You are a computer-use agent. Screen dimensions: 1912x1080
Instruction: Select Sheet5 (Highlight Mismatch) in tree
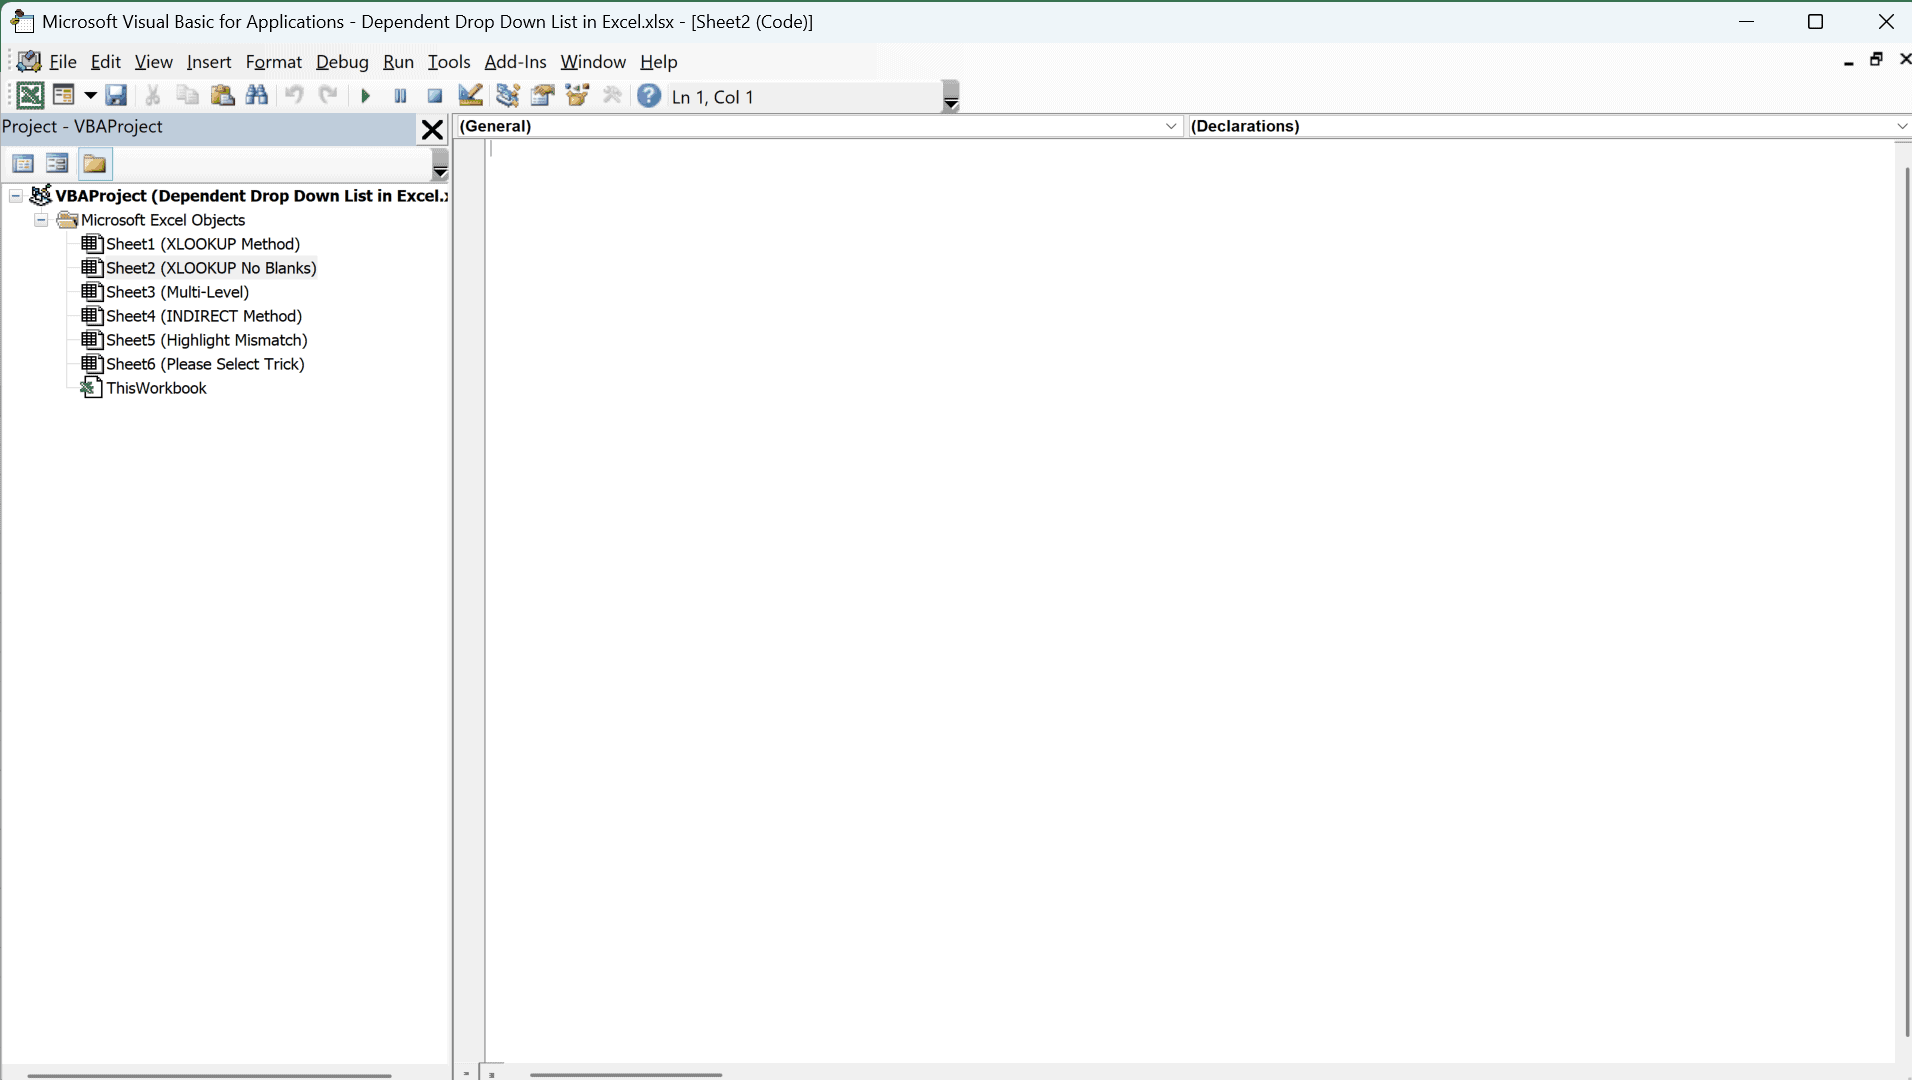(207, 340)
